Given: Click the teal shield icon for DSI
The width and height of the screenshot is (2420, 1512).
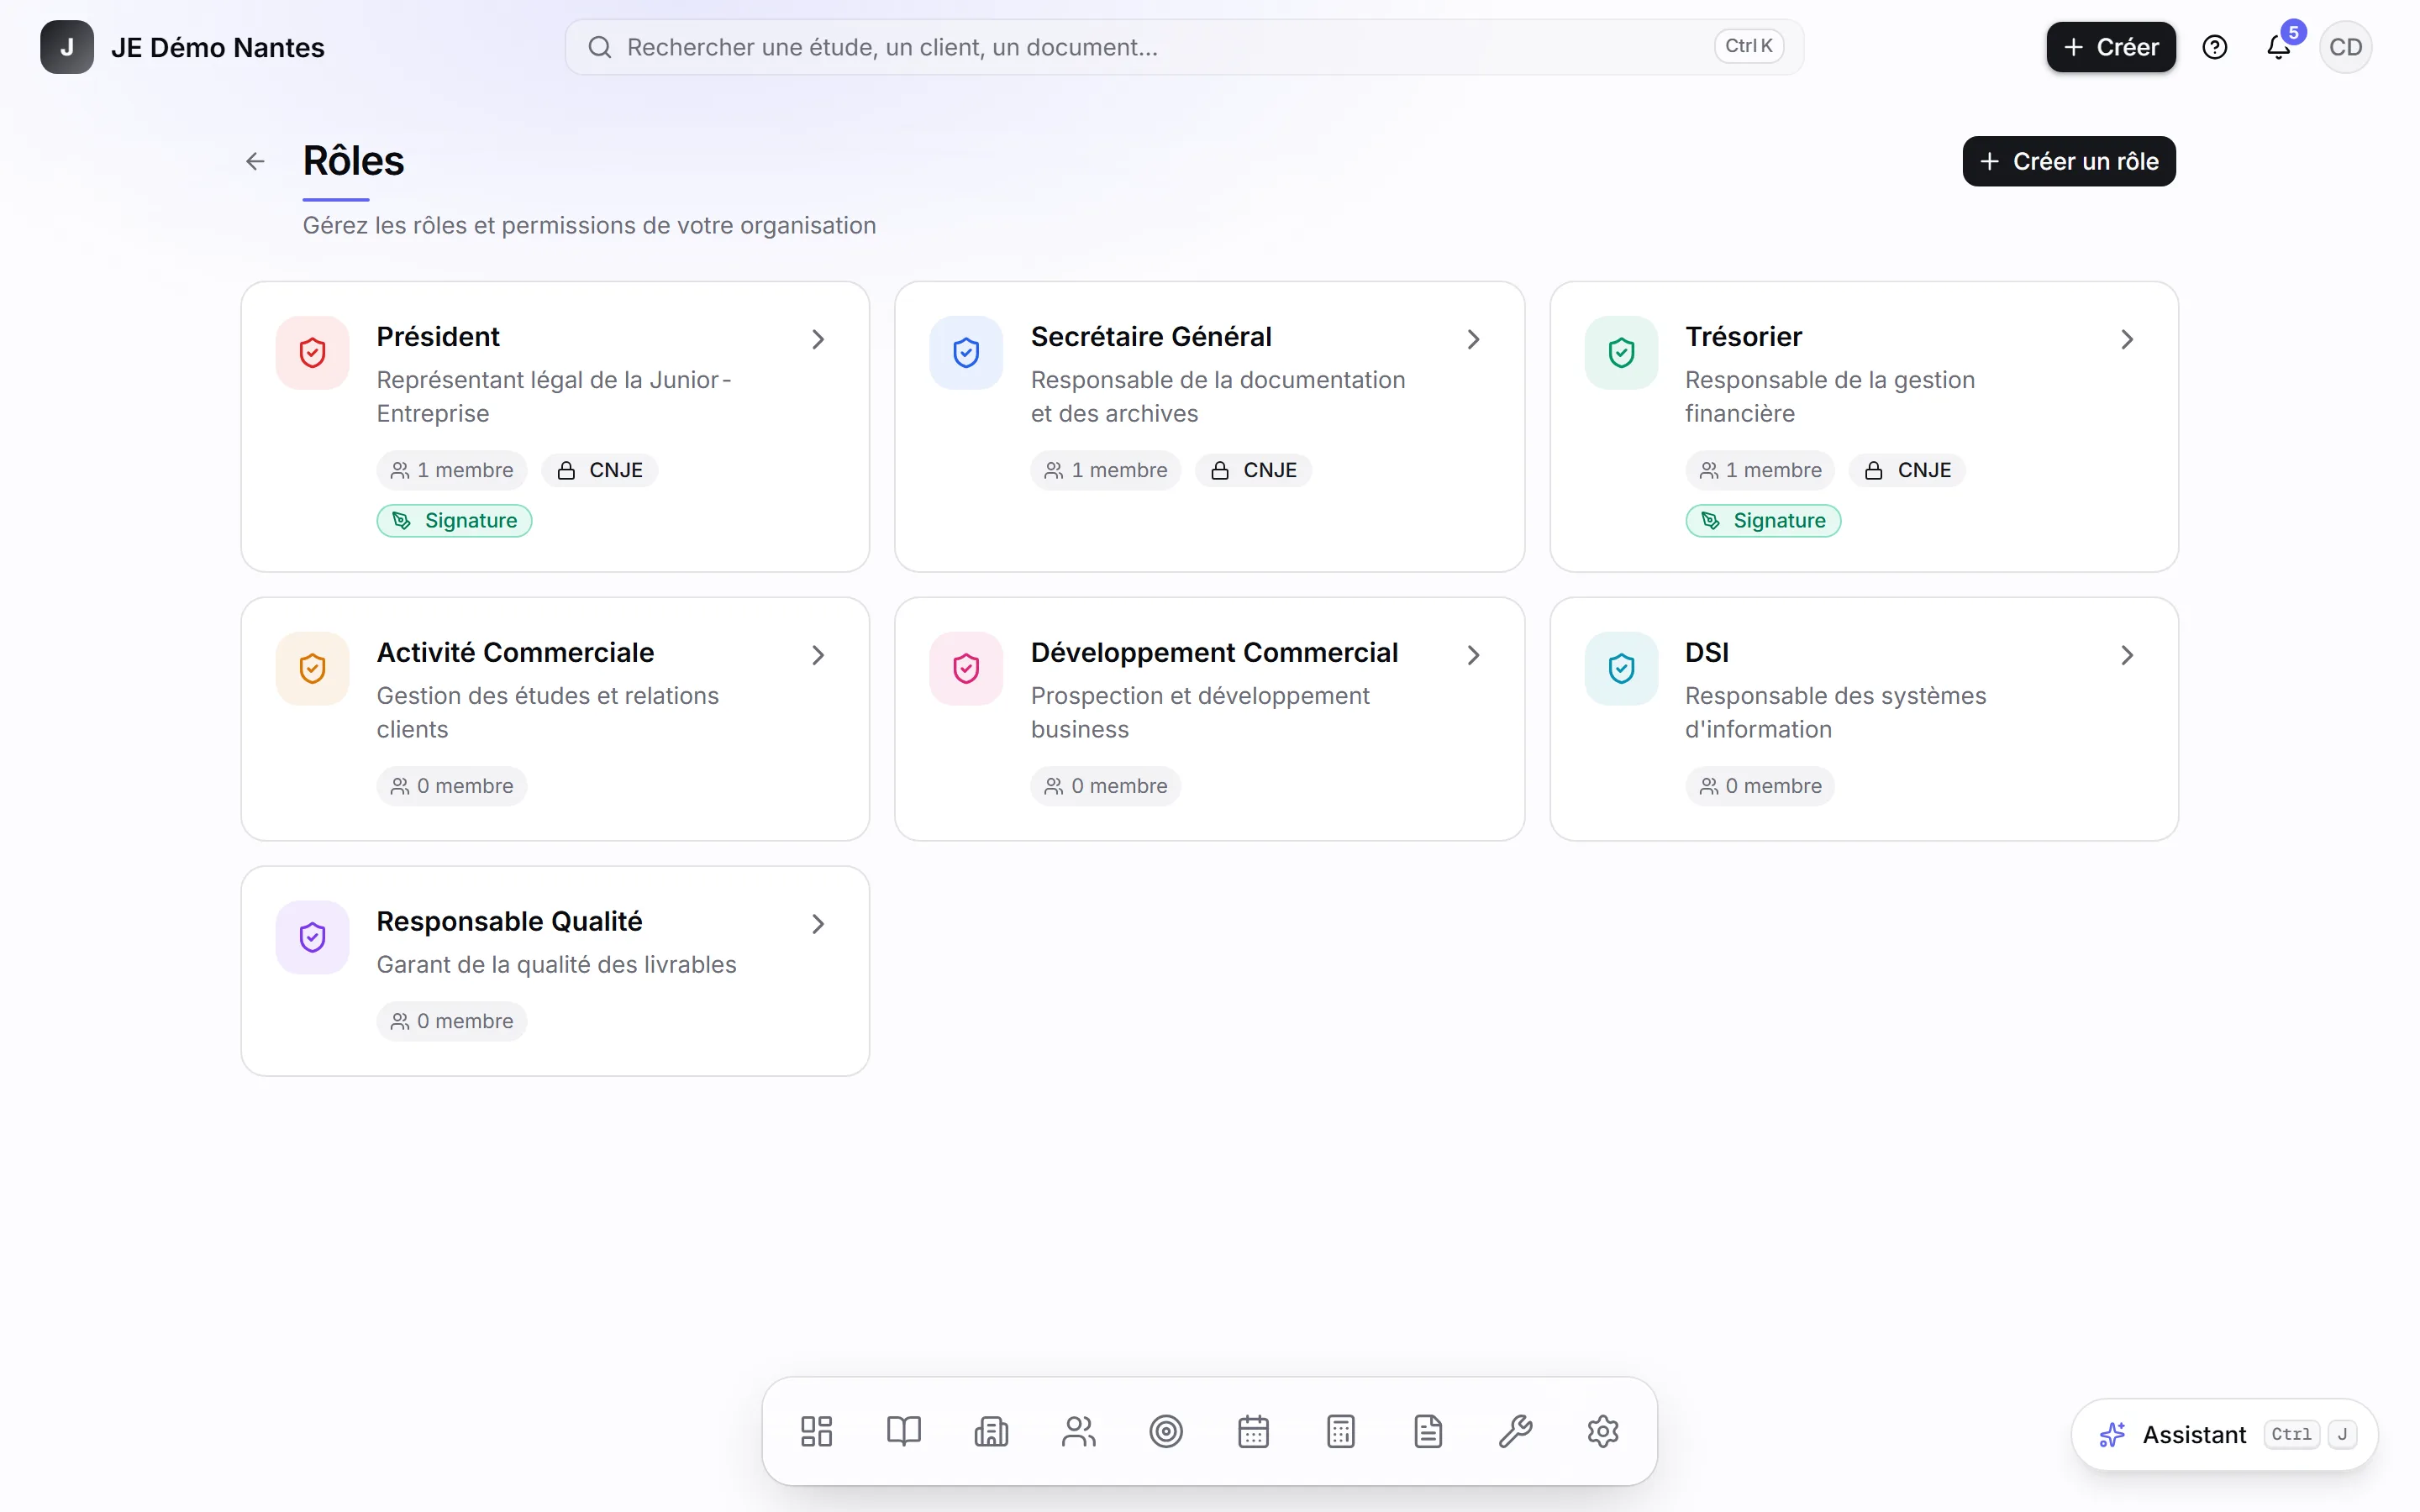Looking at the screenshot, I should (x=1621, y=668).
